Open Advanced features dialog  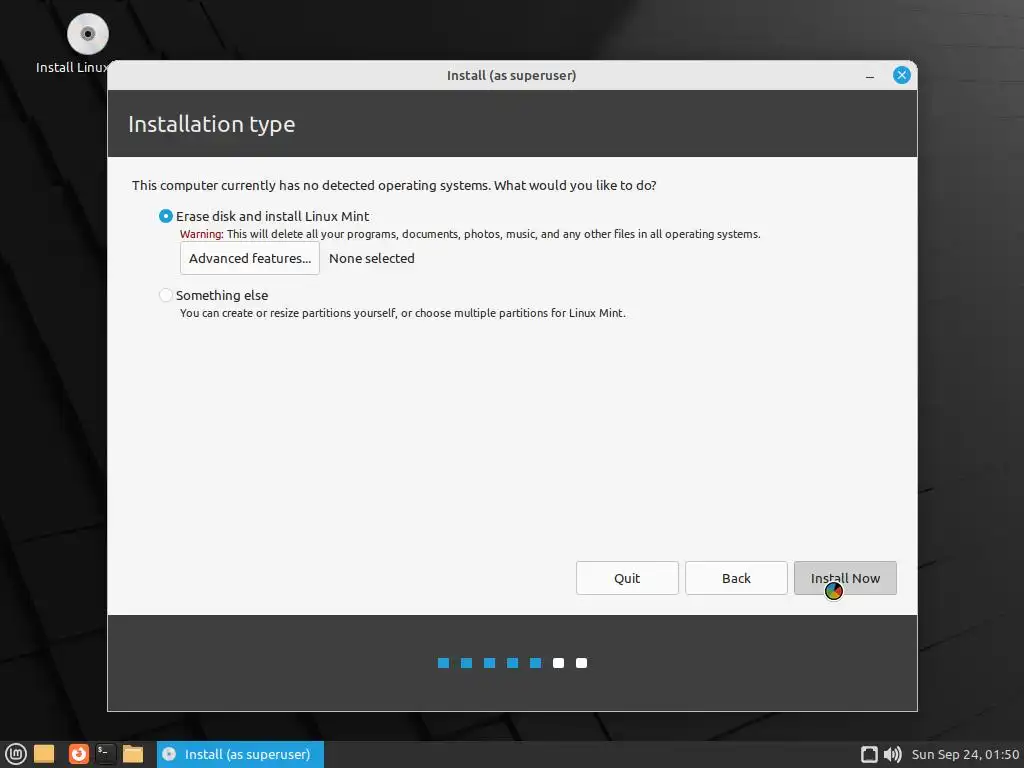[249, 258]
